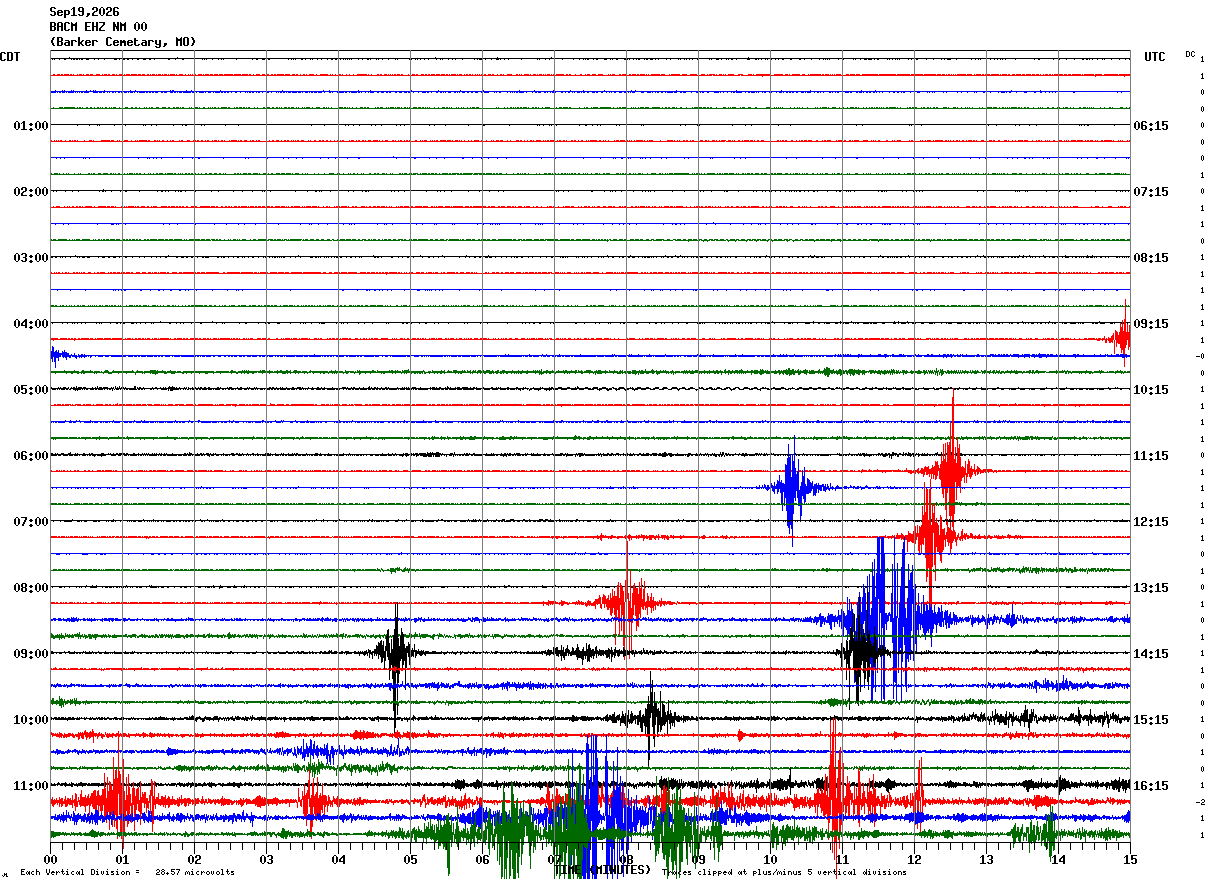Click the 04:00 CDT time label
The image size is (1210, 886).
30,324
